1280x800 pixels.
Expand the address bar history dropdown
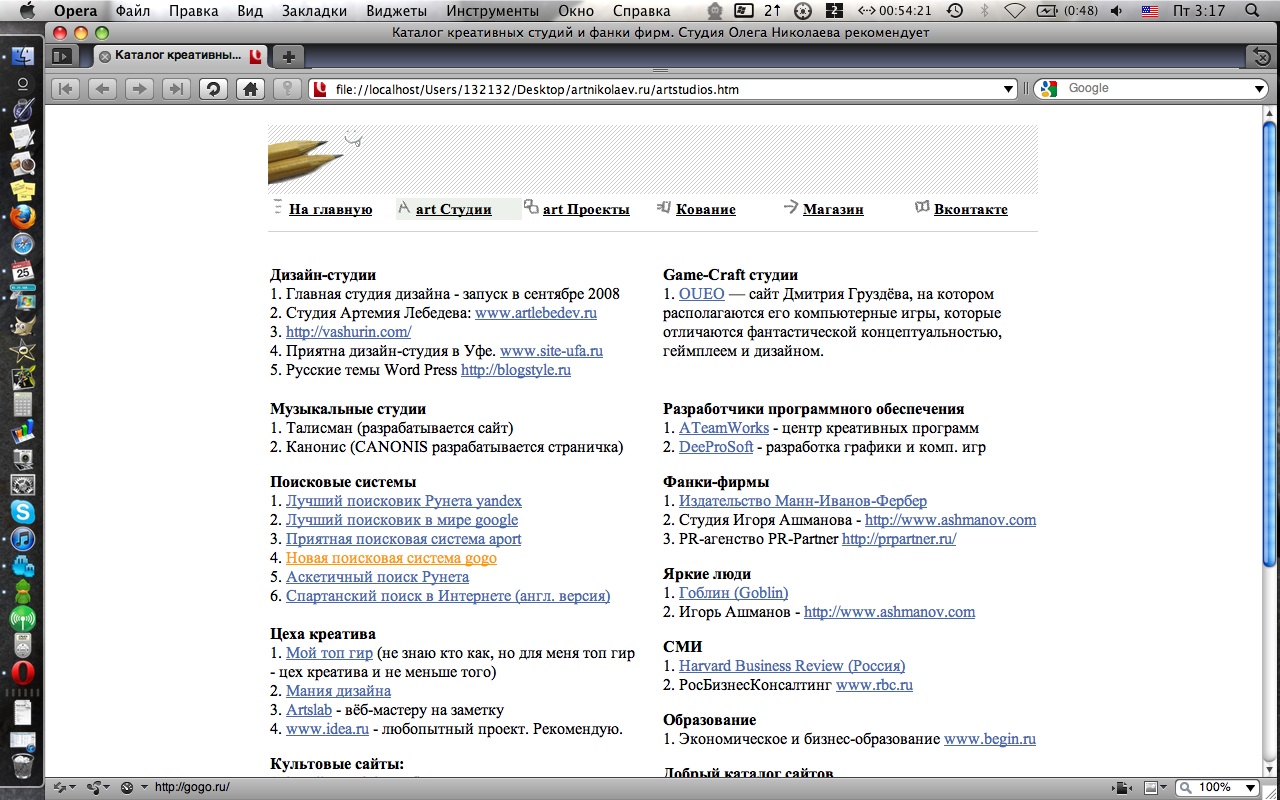click(1009, 89)
